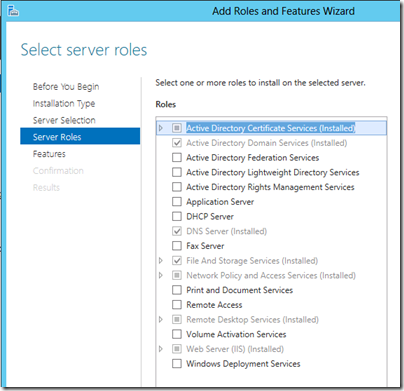404x391 pixels.
Task: Click Add Roles and Features Wizard title
Action: [x=284, y=11]
